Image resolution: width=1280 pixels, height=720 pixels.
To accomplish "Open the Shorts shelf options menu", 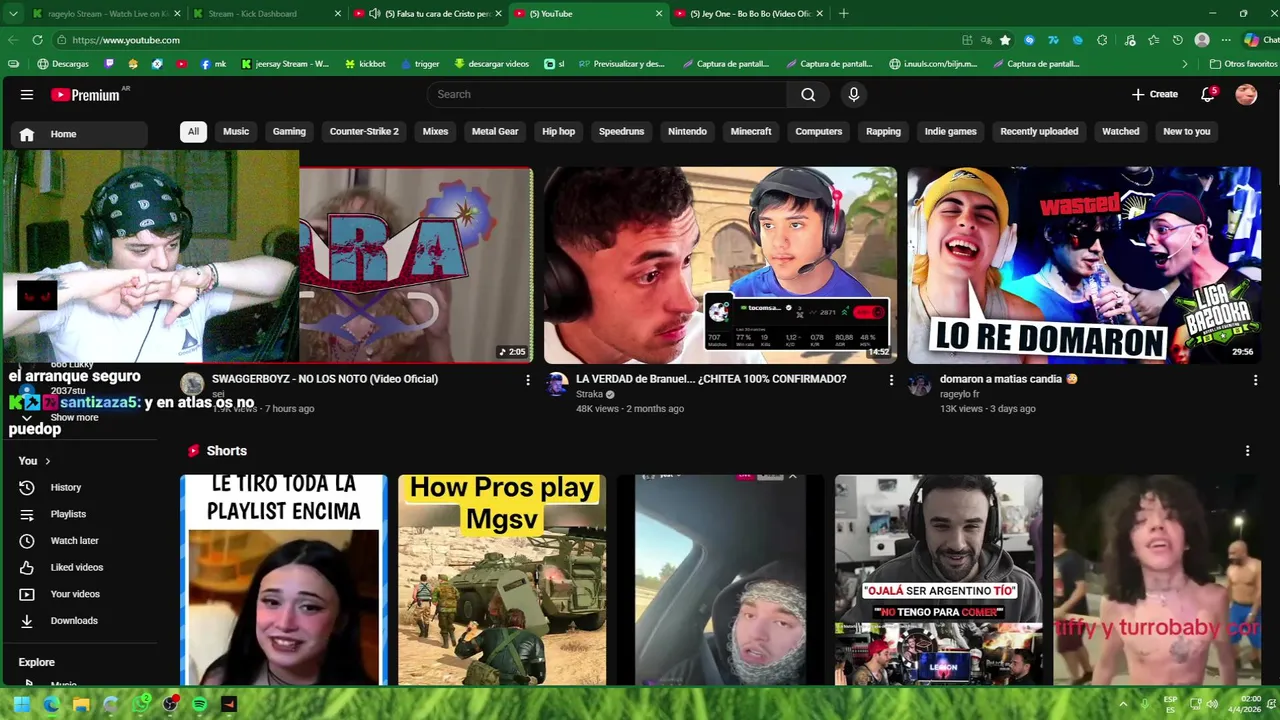I will tap(1247, 451).
